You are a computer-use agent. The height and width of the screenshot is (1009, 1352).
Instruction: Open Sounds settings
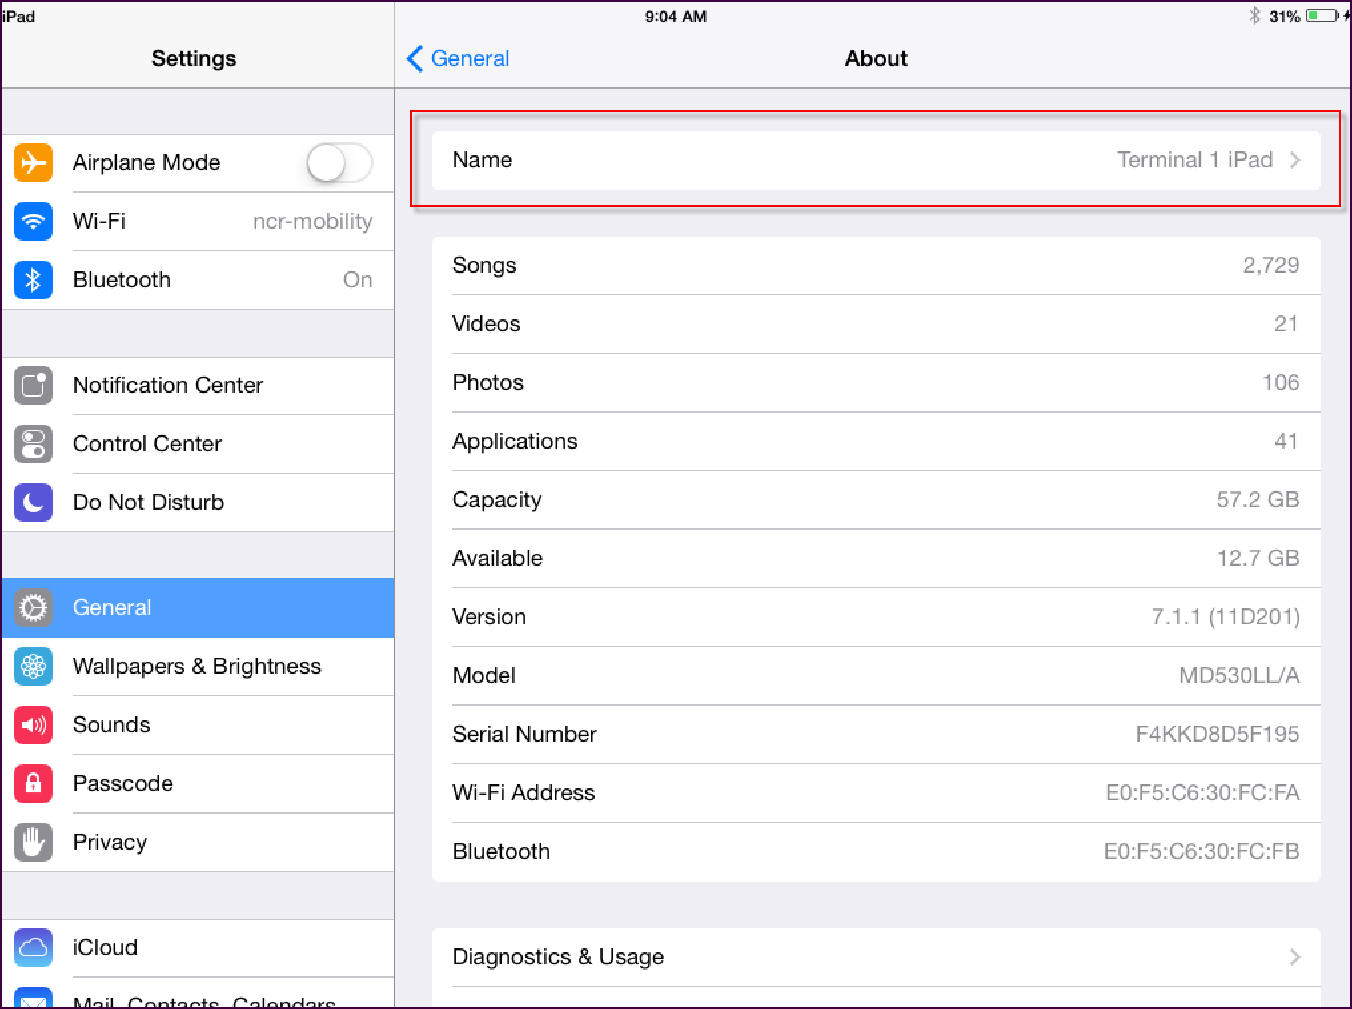click(198, 725)
